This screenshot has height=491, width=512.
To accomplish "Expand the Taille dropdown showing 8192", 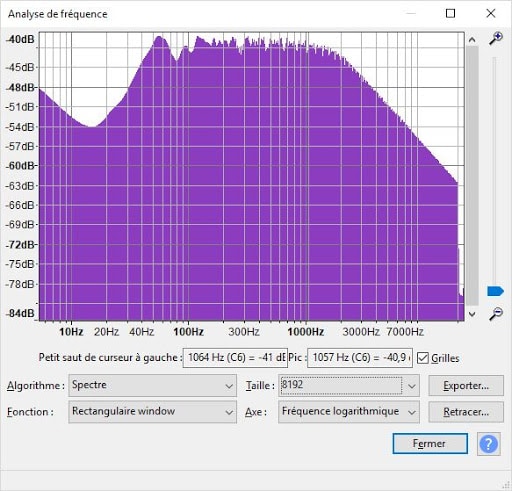I will point(349,385).
